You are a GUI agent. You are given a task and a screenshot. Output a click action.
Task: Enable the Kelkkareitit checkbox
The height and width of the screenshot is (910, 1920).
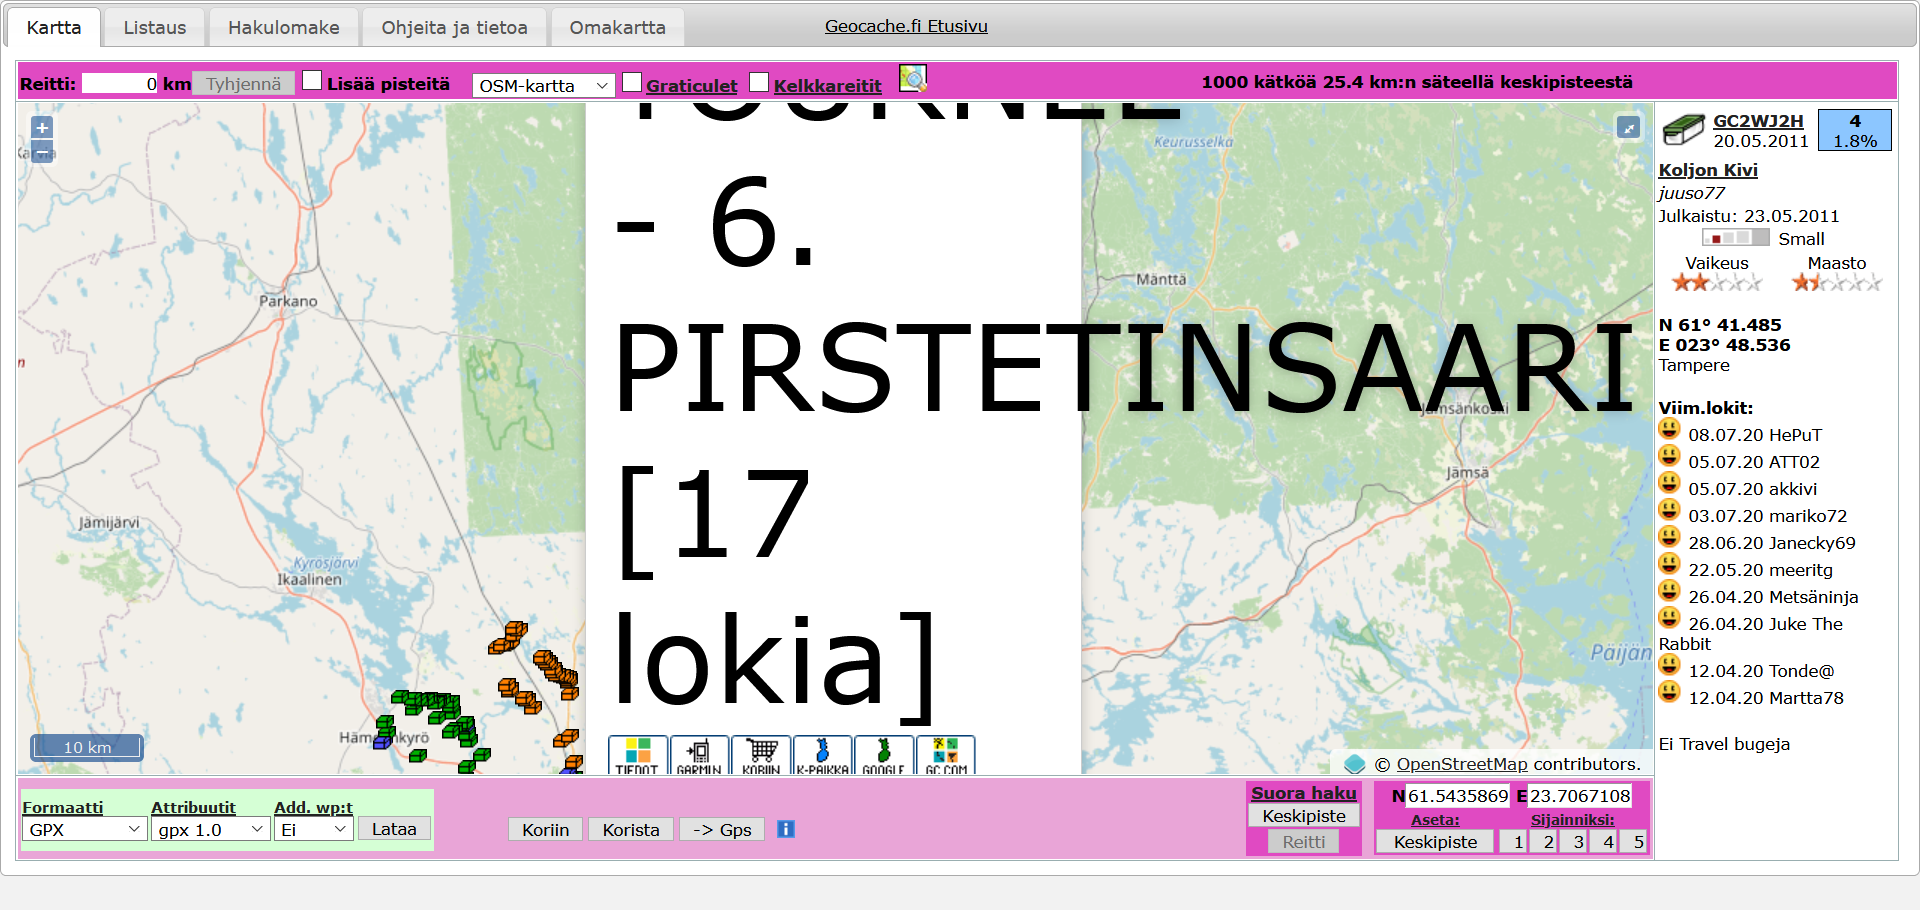(x=759, y=81)
